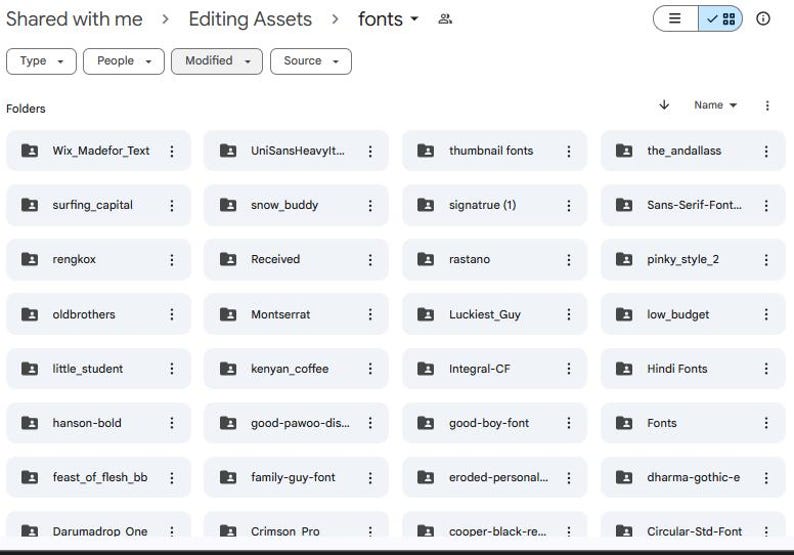Open the People filter dropdown
The image size is (794, 555).
[x=124, y=61]
